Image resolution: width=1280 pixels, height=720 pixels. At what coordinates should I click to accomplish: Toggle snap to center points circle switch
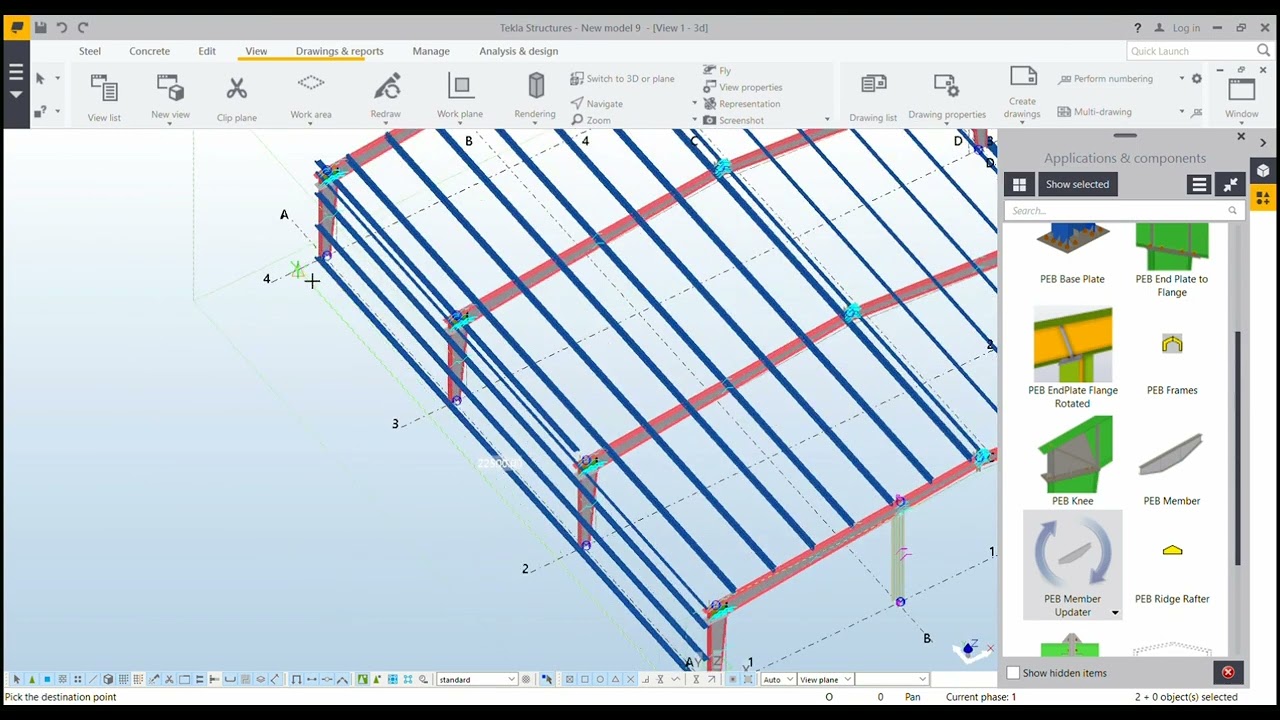tap(600, 680)
